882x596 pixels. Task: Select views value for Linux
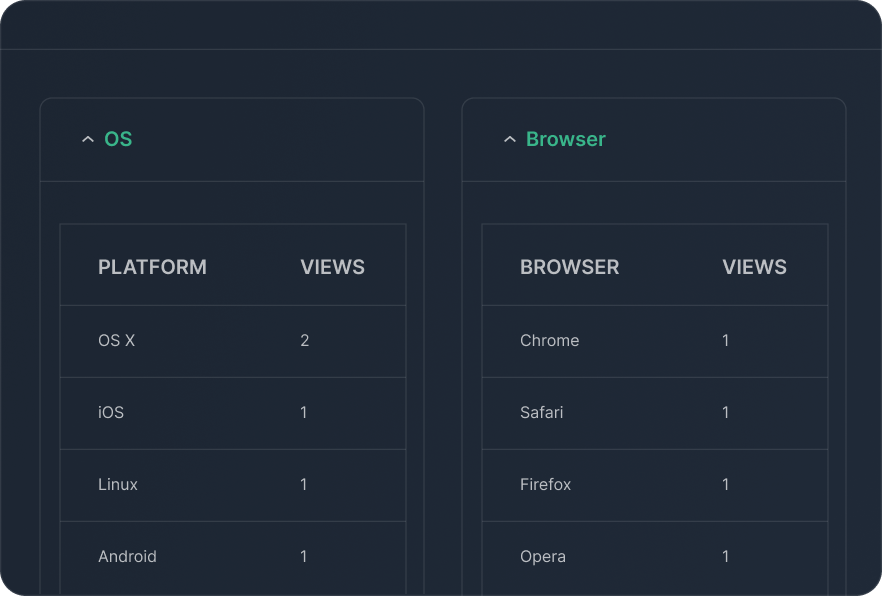coord(304,484)
